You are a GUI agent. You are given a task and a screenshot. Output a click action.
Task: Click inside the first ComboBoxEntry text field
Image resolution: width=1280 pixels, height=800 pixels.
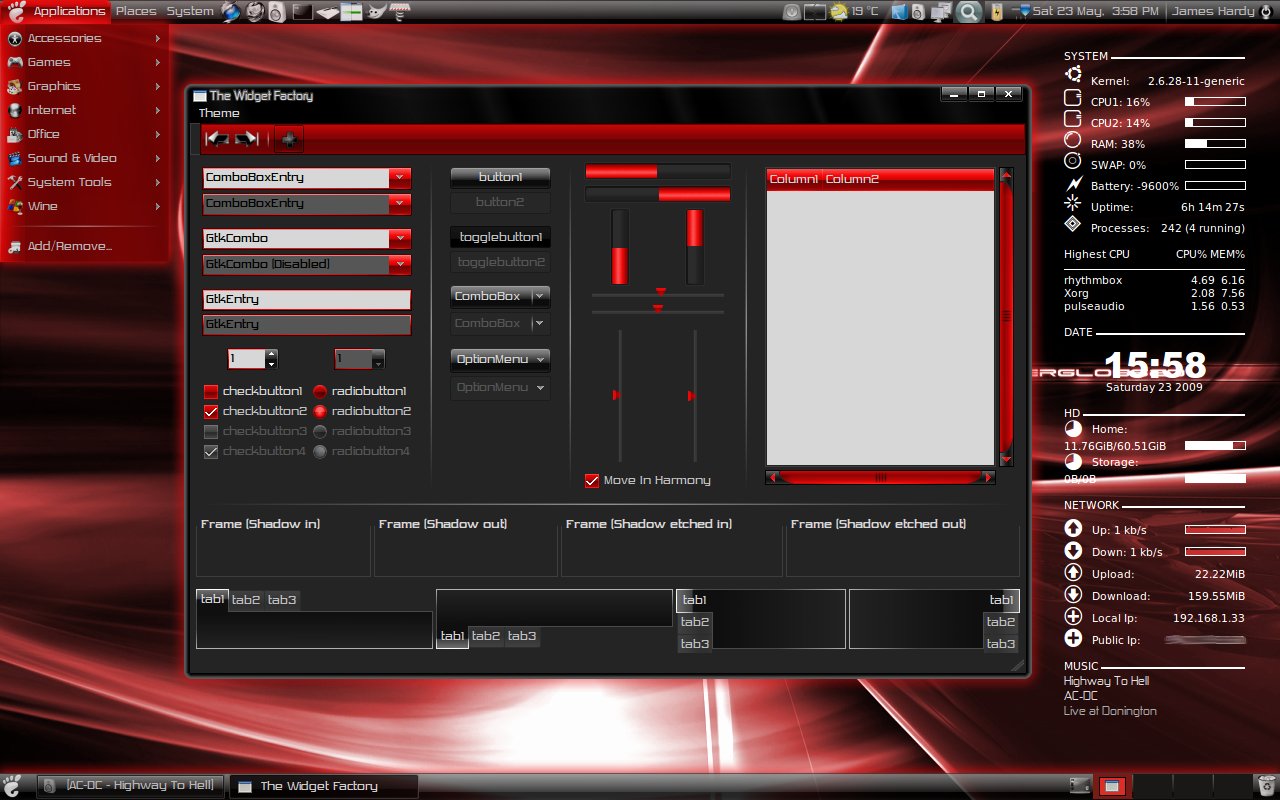click(x=296, y=177)
